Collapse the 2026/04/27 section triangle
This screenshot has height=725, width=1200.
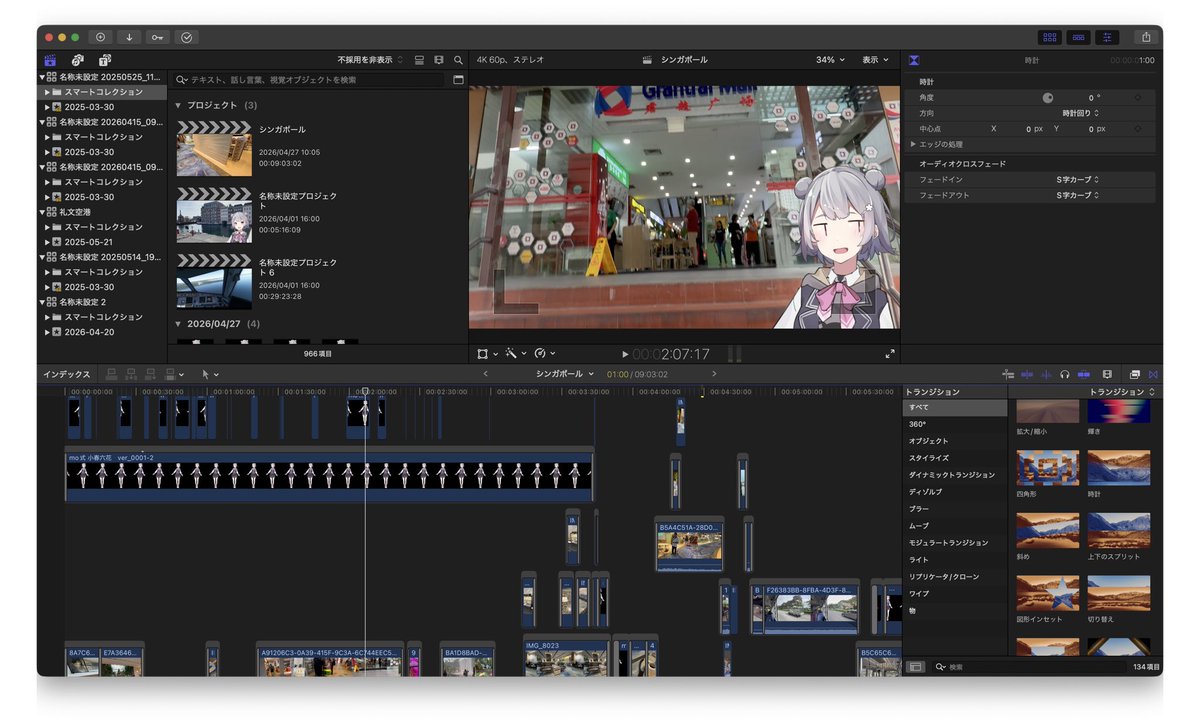(178, 324)
